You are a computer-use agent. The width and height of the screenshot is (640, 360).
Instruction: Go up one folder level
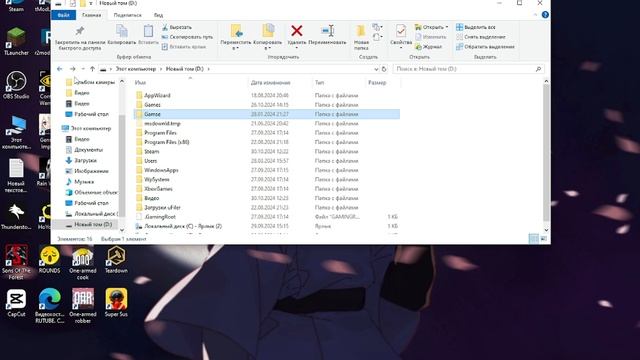coord(92,69)
